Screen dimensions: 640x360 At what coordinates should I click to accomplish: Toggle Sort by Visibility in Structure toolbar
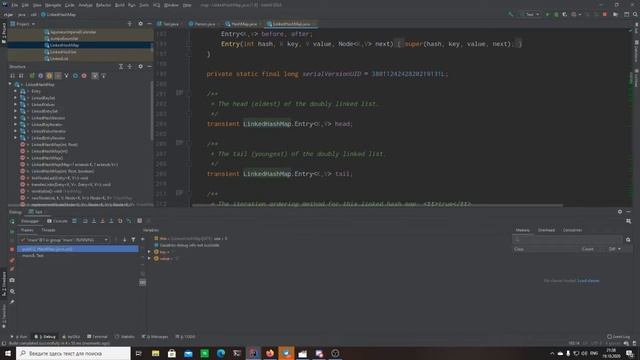[x=12, y=76]
